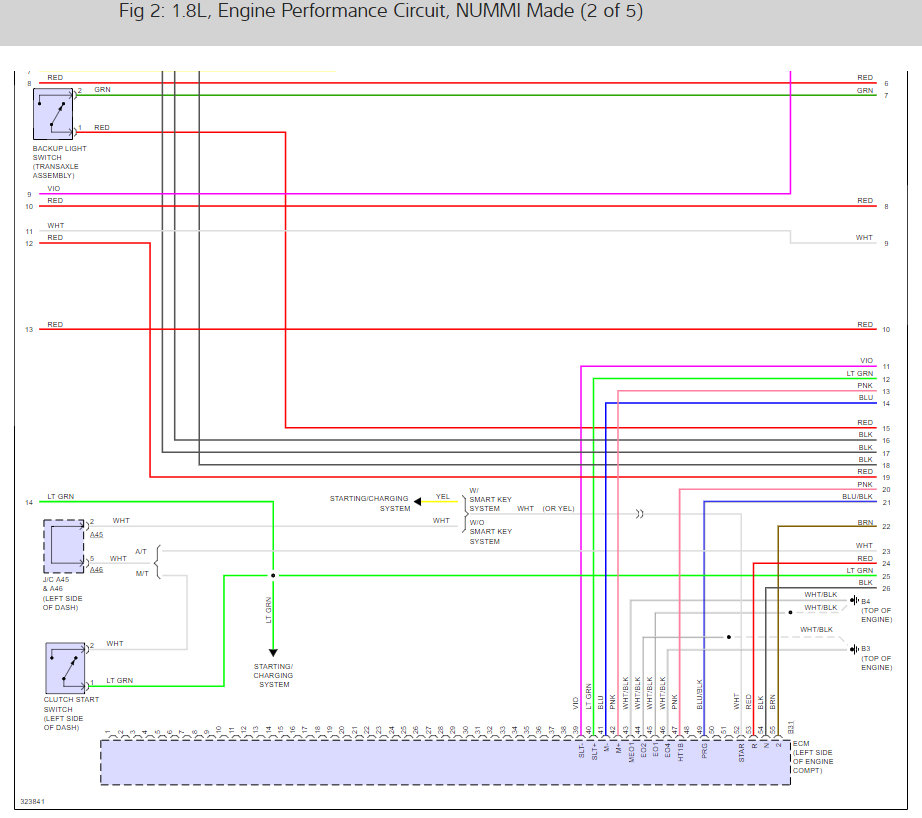
Task: Click the inline connector symbol on the WHT (OR YEL) wire
Action: tap(639, 514)
